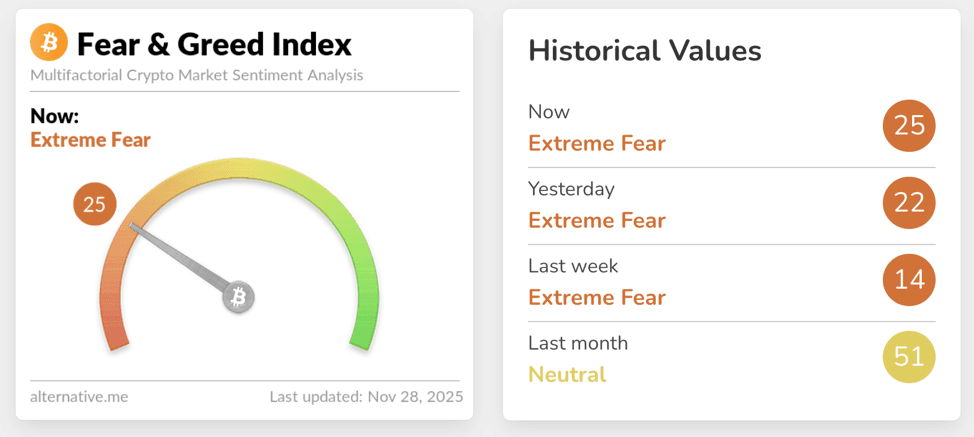Select the Neutral label under Last month
The height and width of the screenshot is (437, 974).
click(x=567, y=375)
